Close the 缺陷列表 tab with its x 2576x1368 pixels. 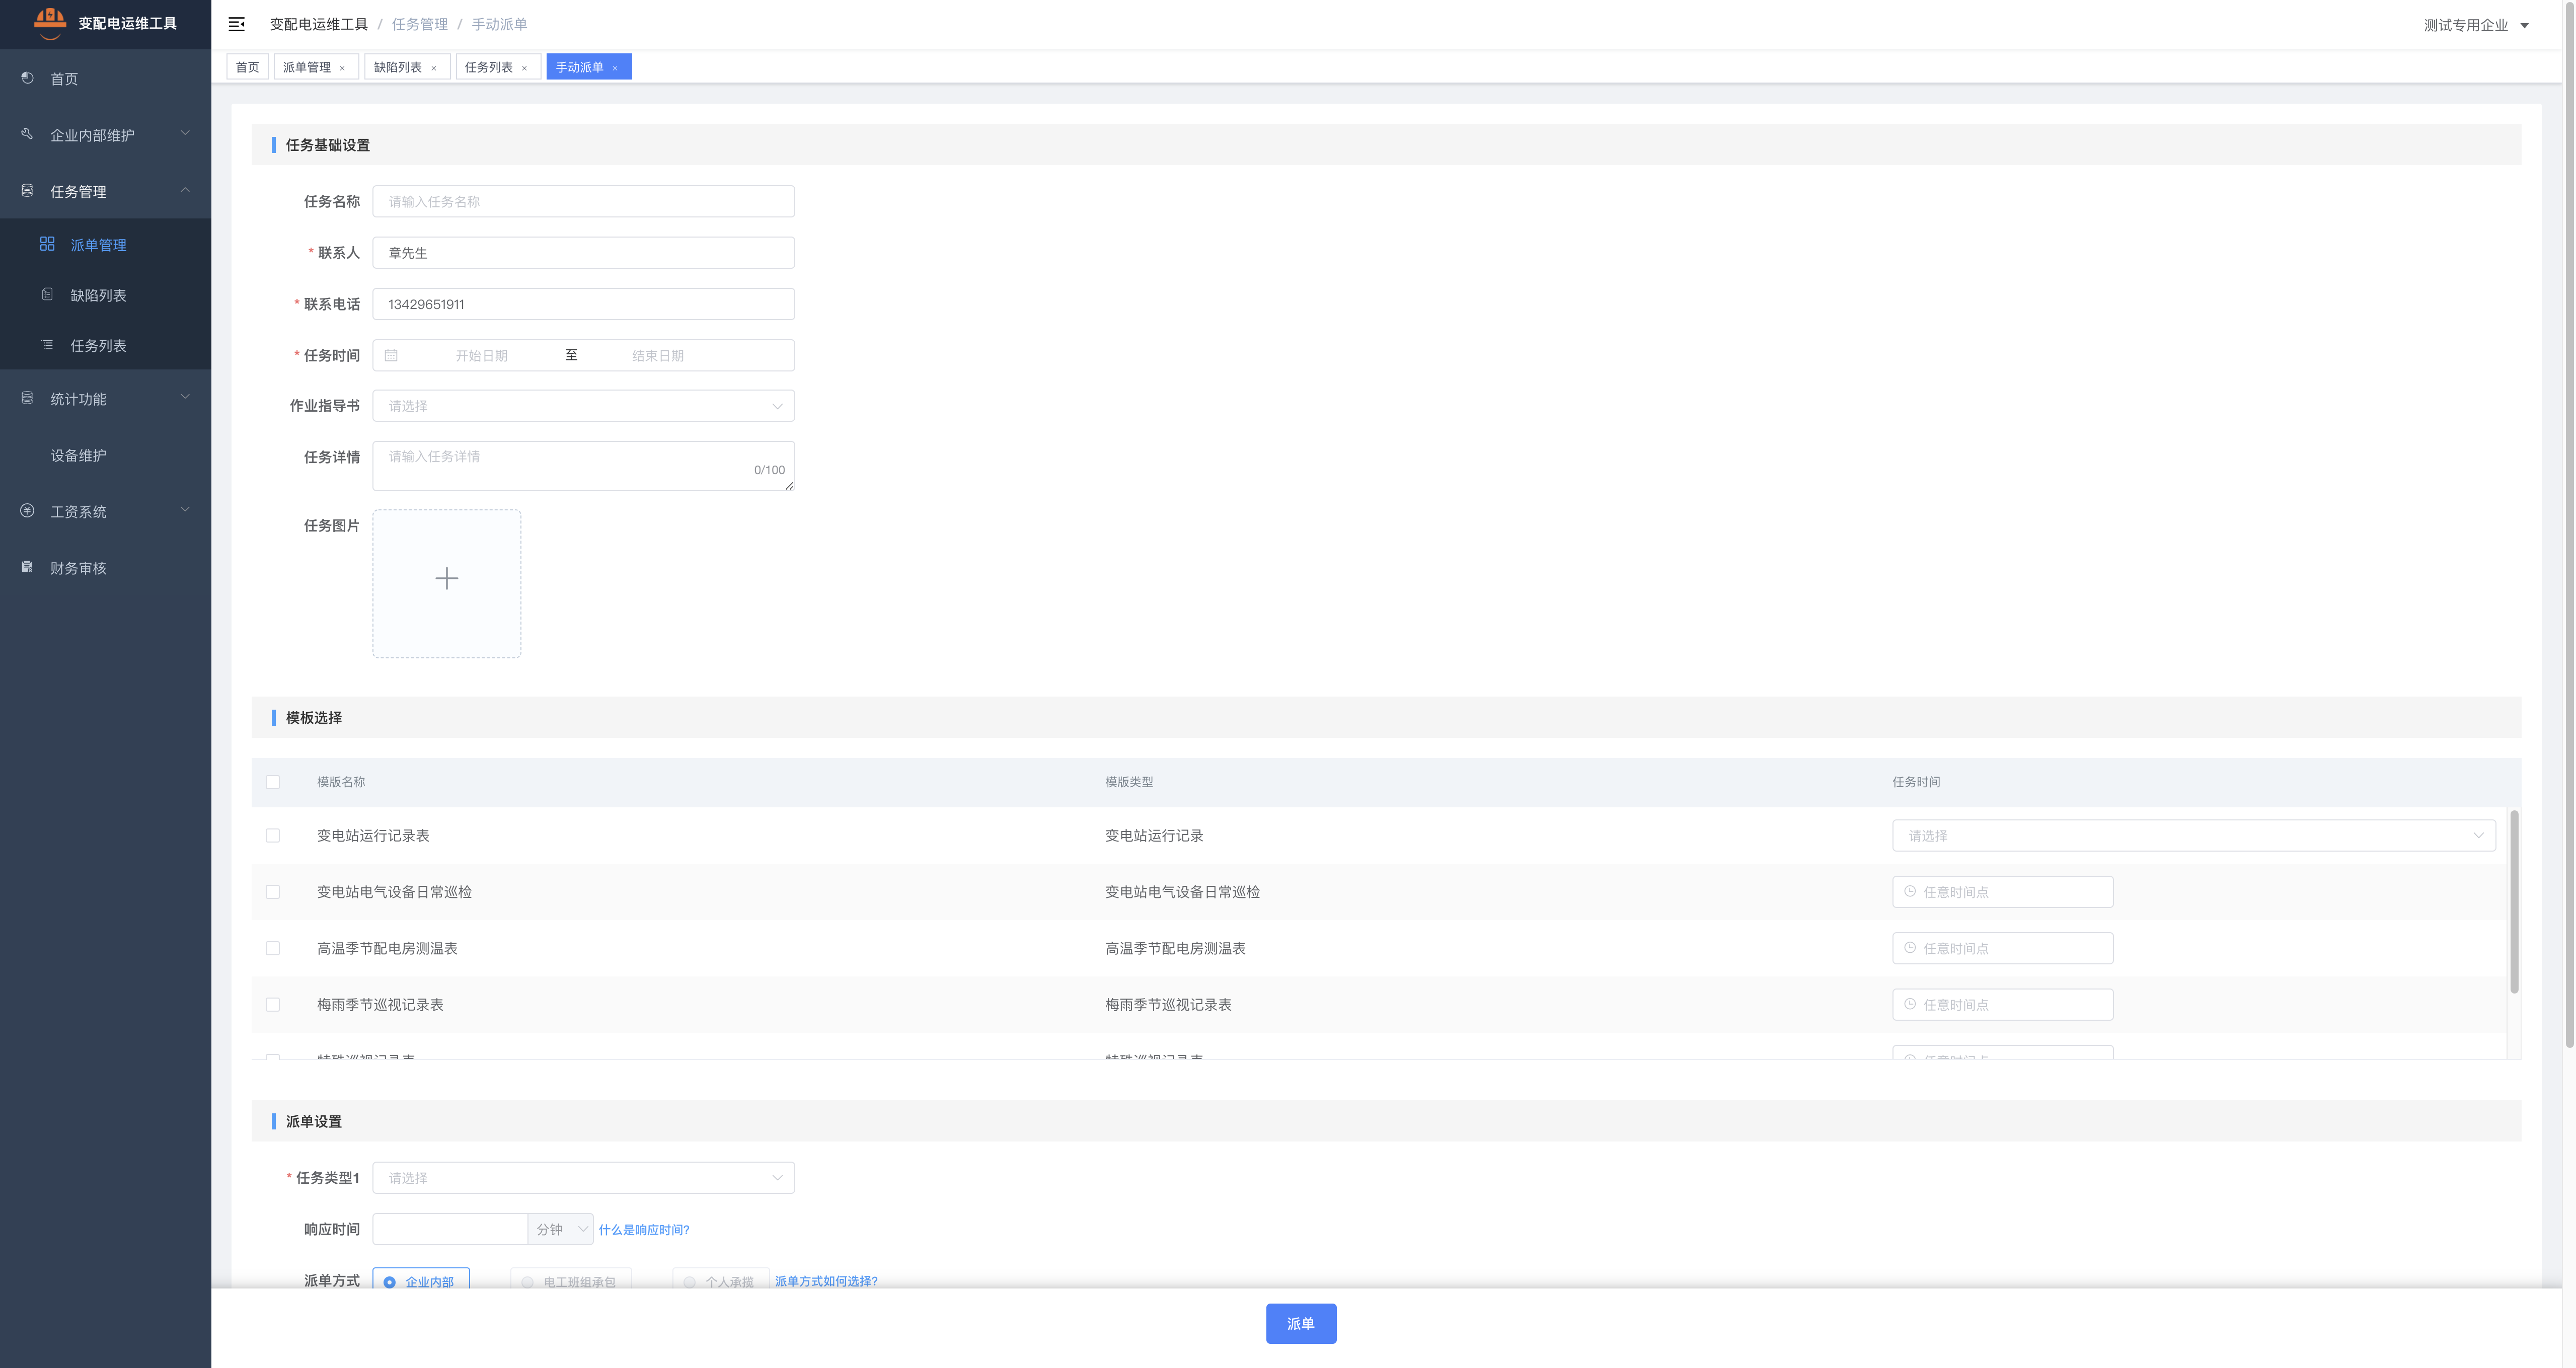click(x=433, y=68)
